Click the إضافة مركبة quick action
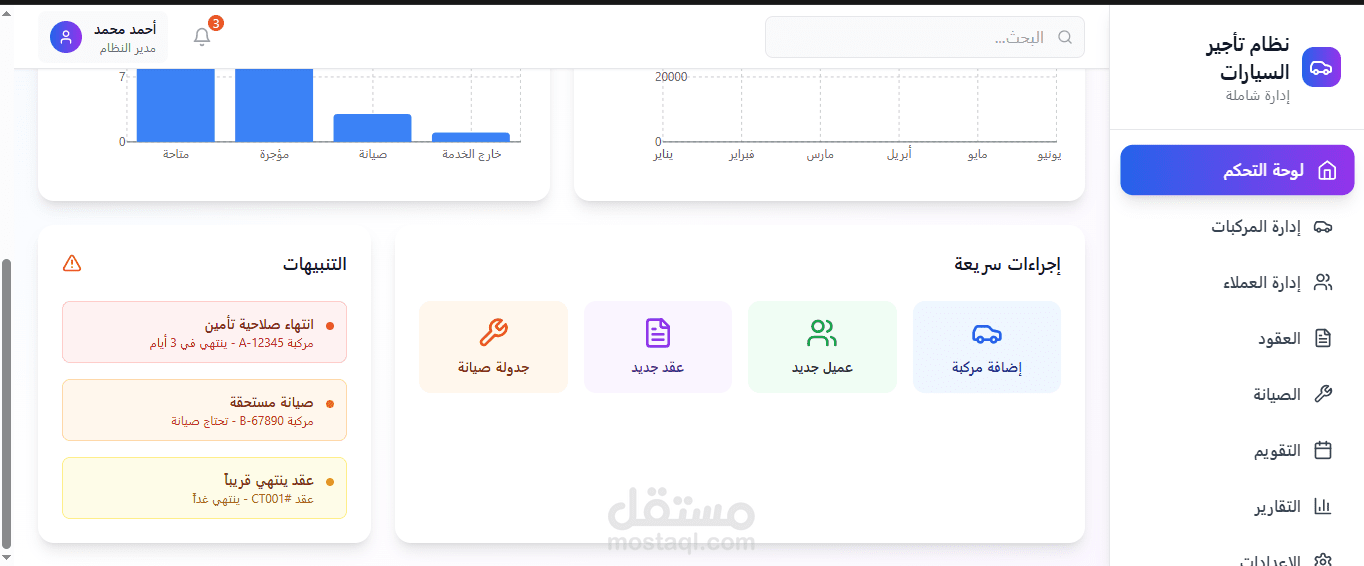This screenshot has width=1364, height=566. click(x=986, y=347)
